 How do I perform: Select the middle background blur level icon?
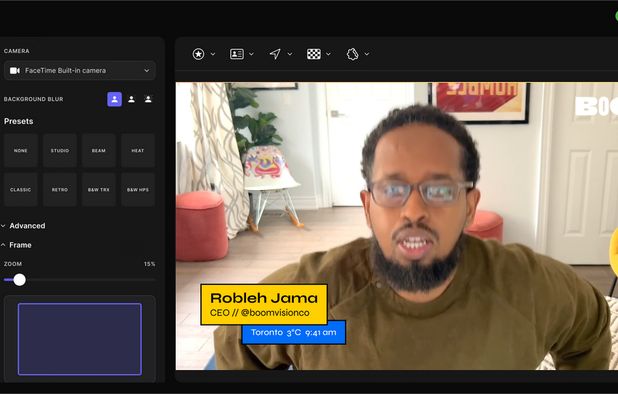click(x=132, y=99)
